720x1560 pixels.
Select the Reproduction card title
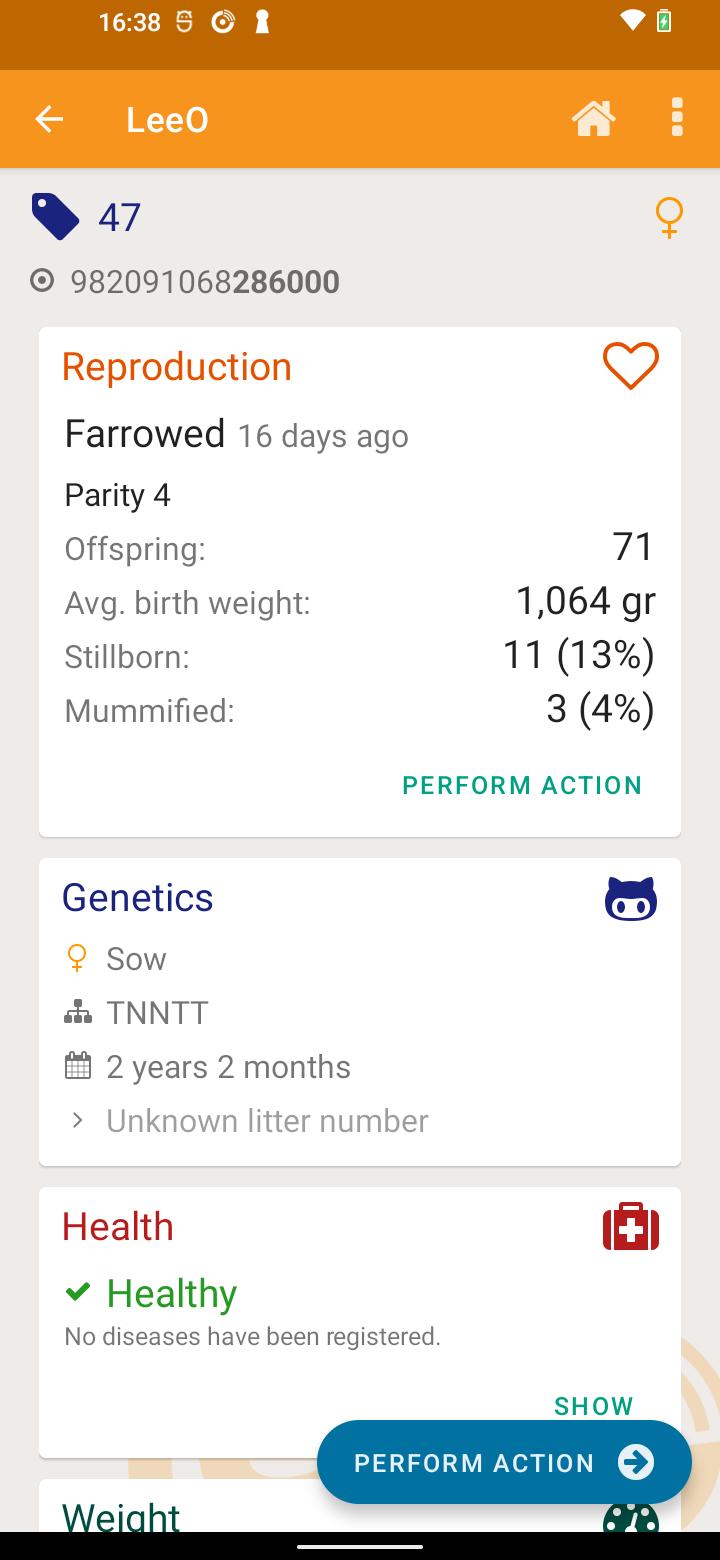point(177,367)
